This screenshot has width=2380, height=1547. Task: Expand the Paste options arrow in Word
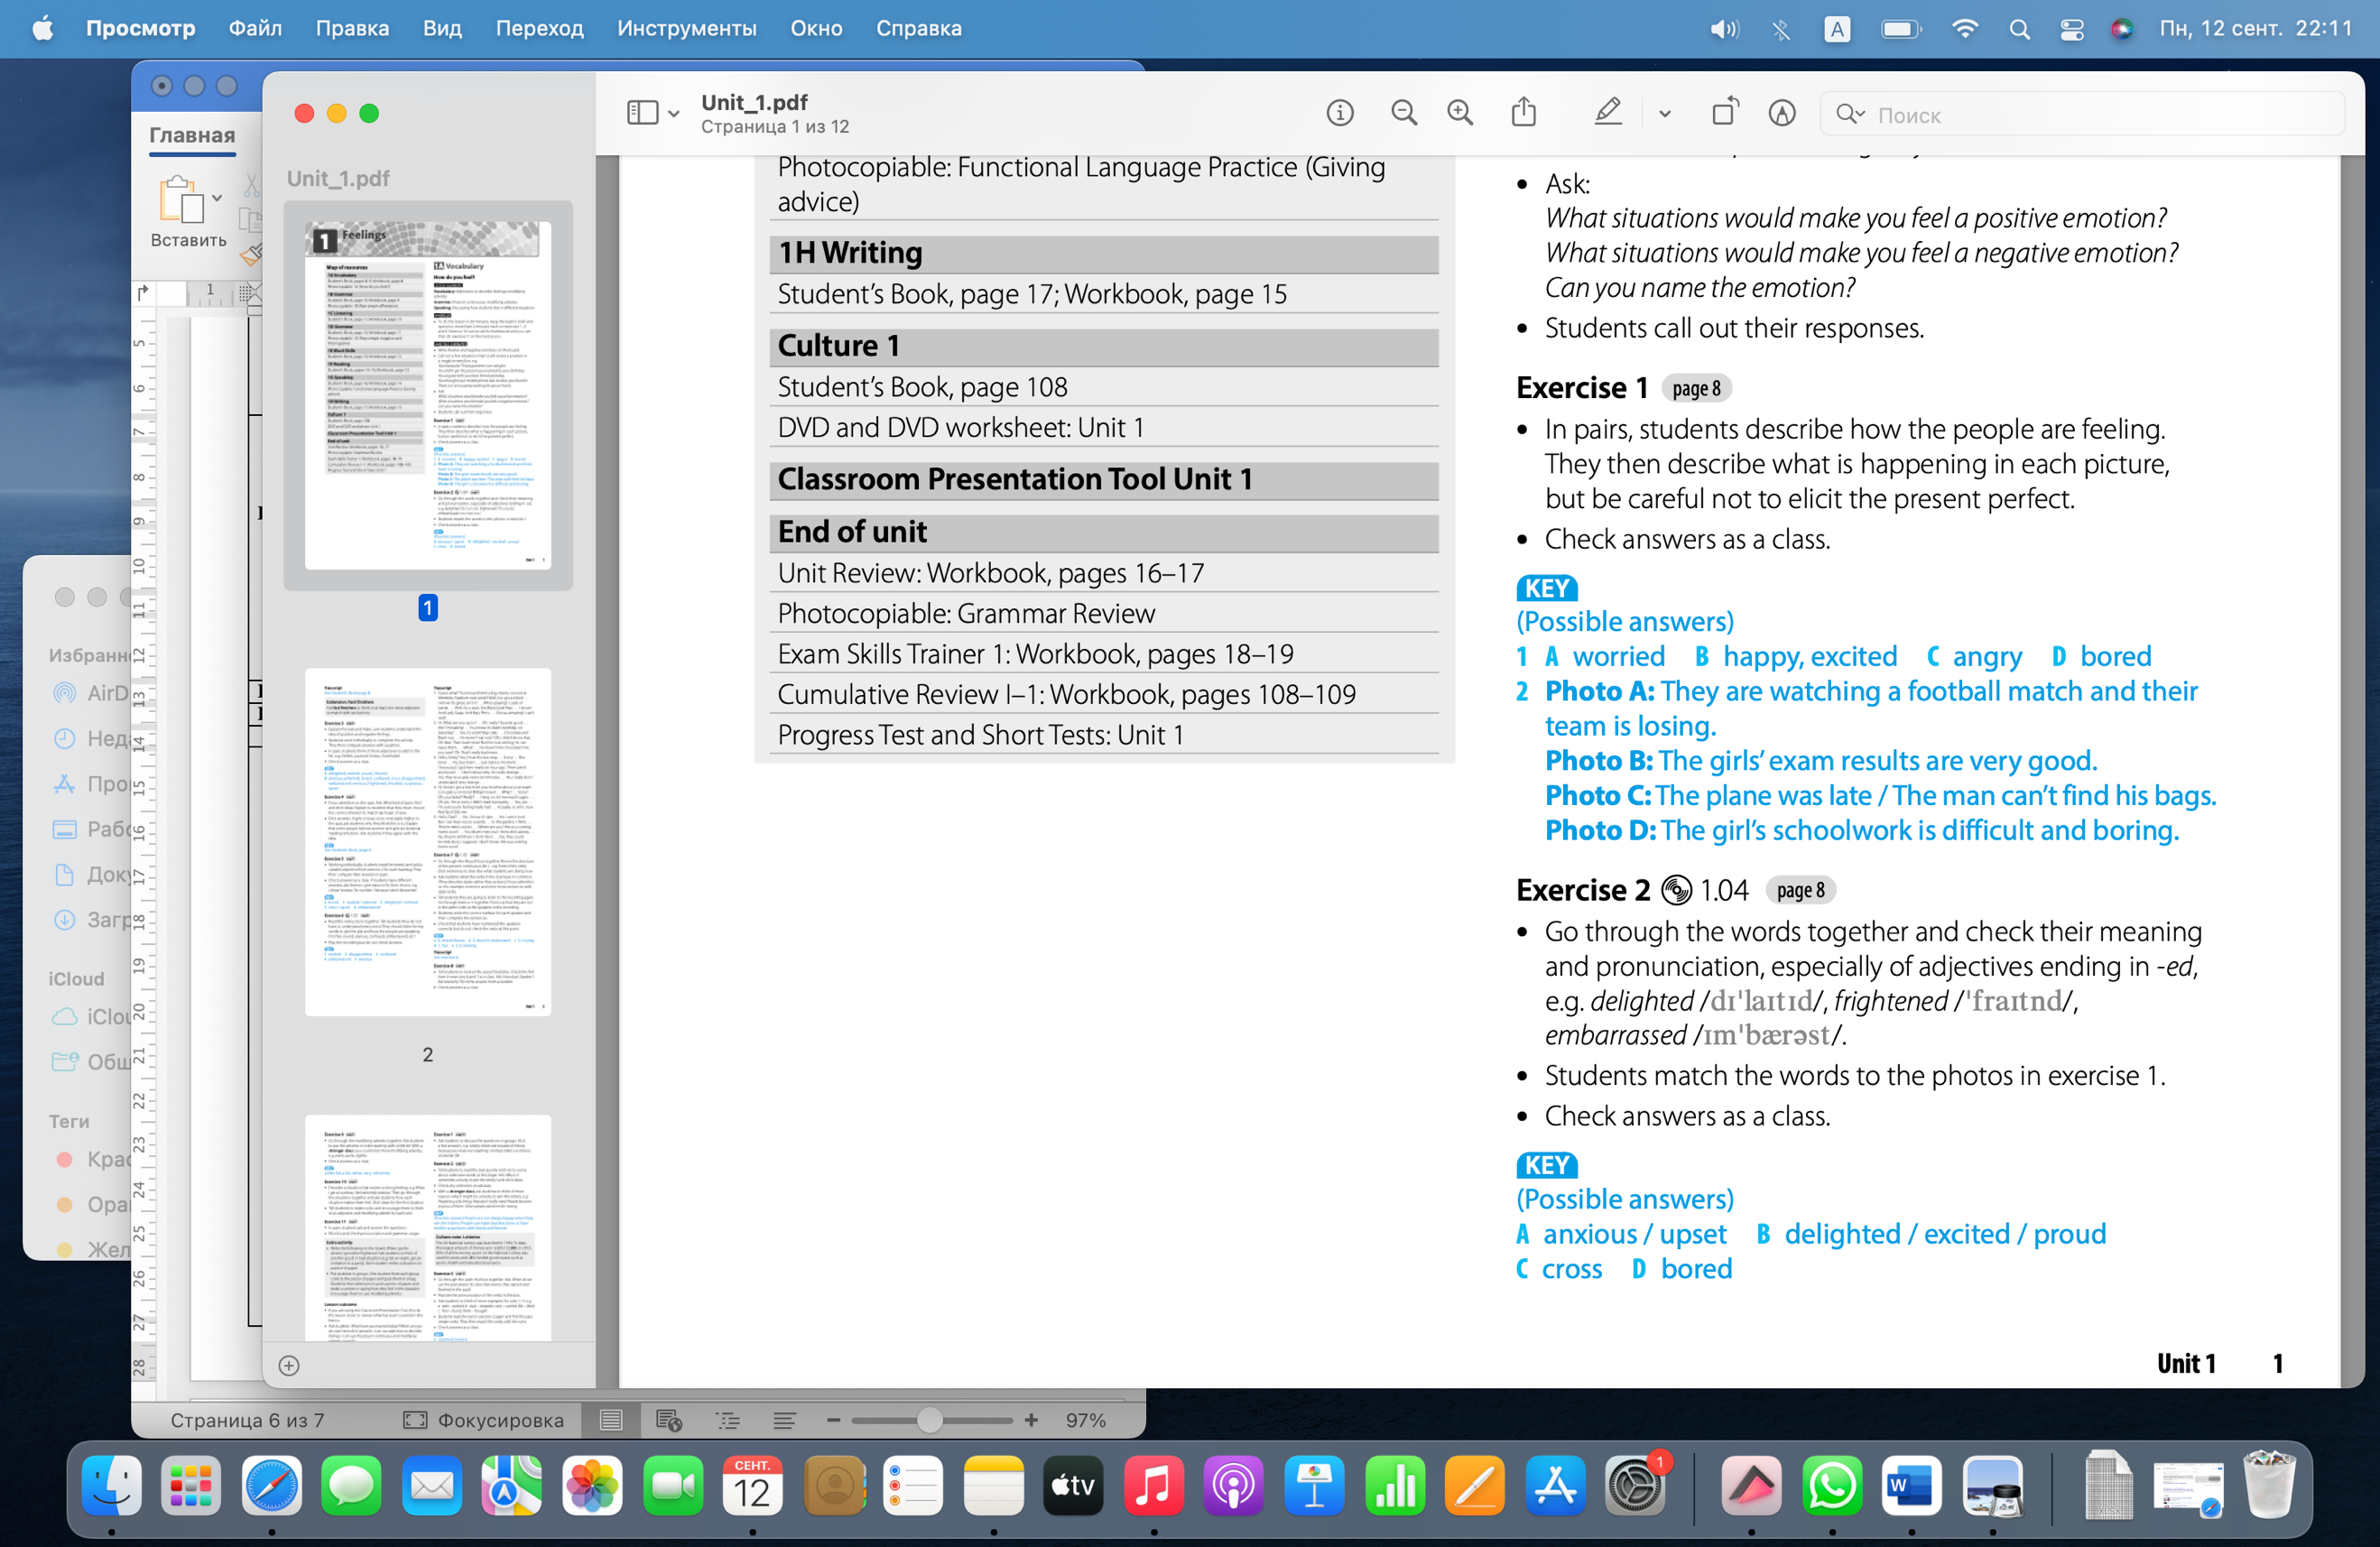217,198
